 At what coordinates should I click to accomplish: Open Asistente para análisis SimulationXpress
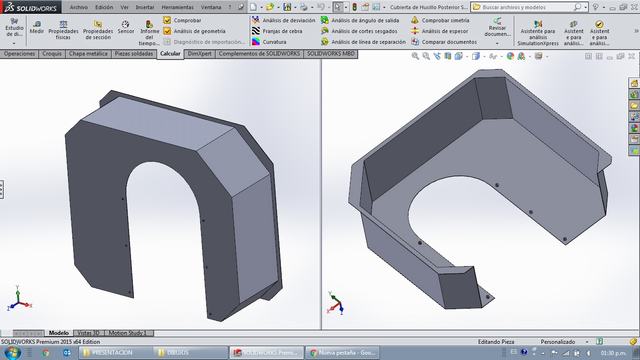pyautogui.click(x=538, y=32)
